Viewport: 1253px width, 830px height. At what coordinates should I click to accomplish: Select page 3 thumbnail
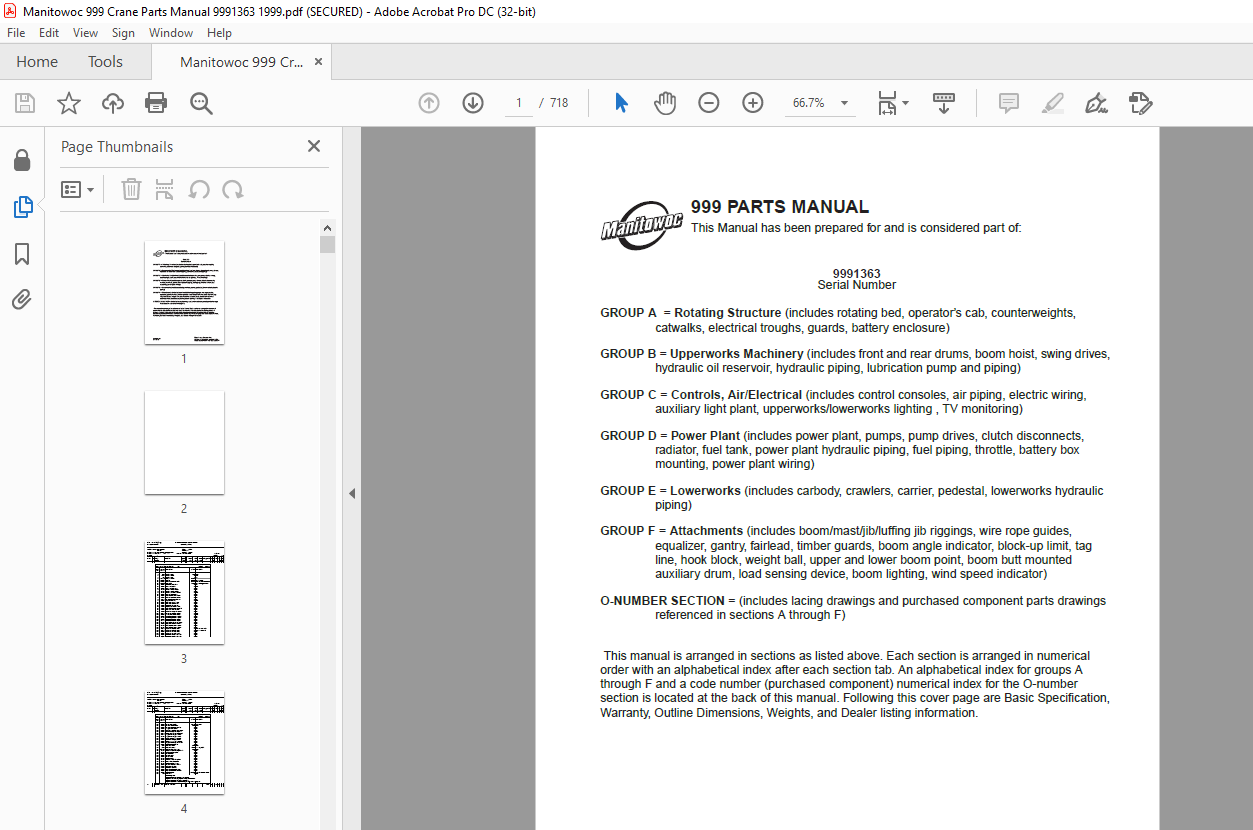[x=184, y=593]
